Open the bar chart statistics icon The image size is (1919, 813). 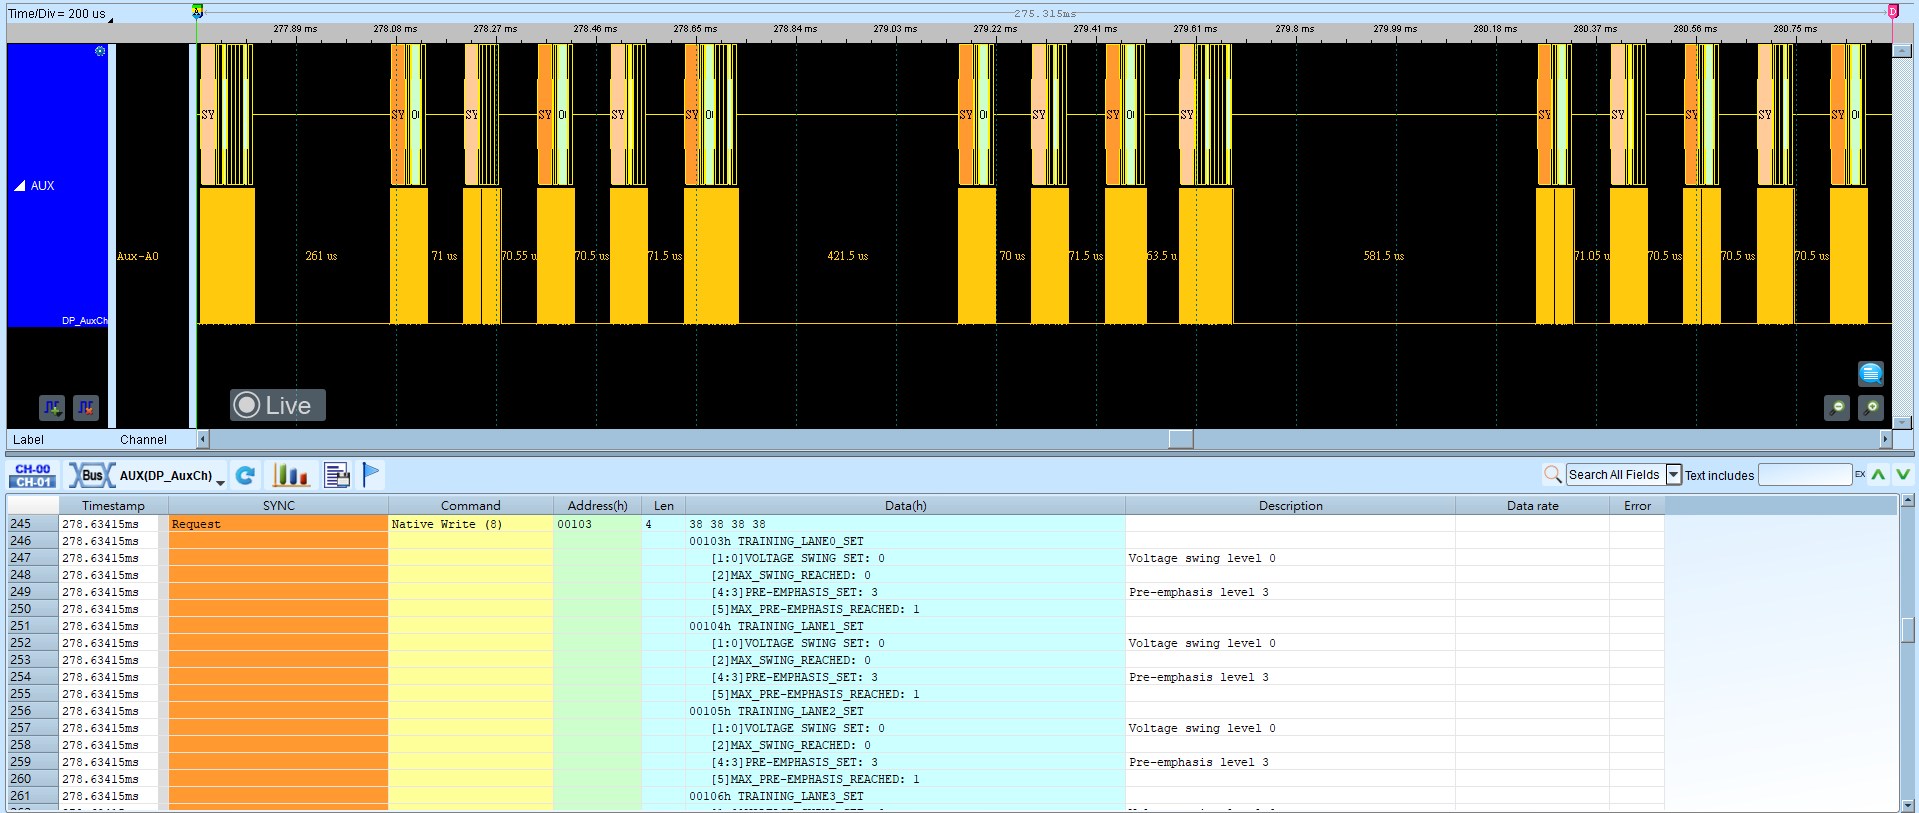291,475
